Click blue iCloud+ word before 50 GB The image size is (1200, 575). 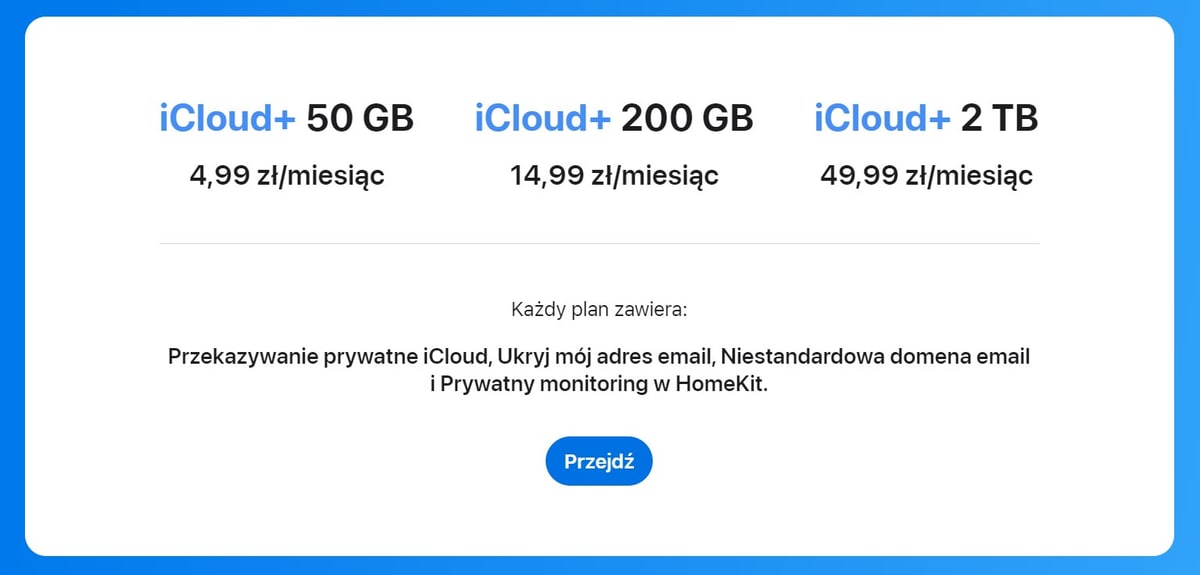(x=228, y=119)
